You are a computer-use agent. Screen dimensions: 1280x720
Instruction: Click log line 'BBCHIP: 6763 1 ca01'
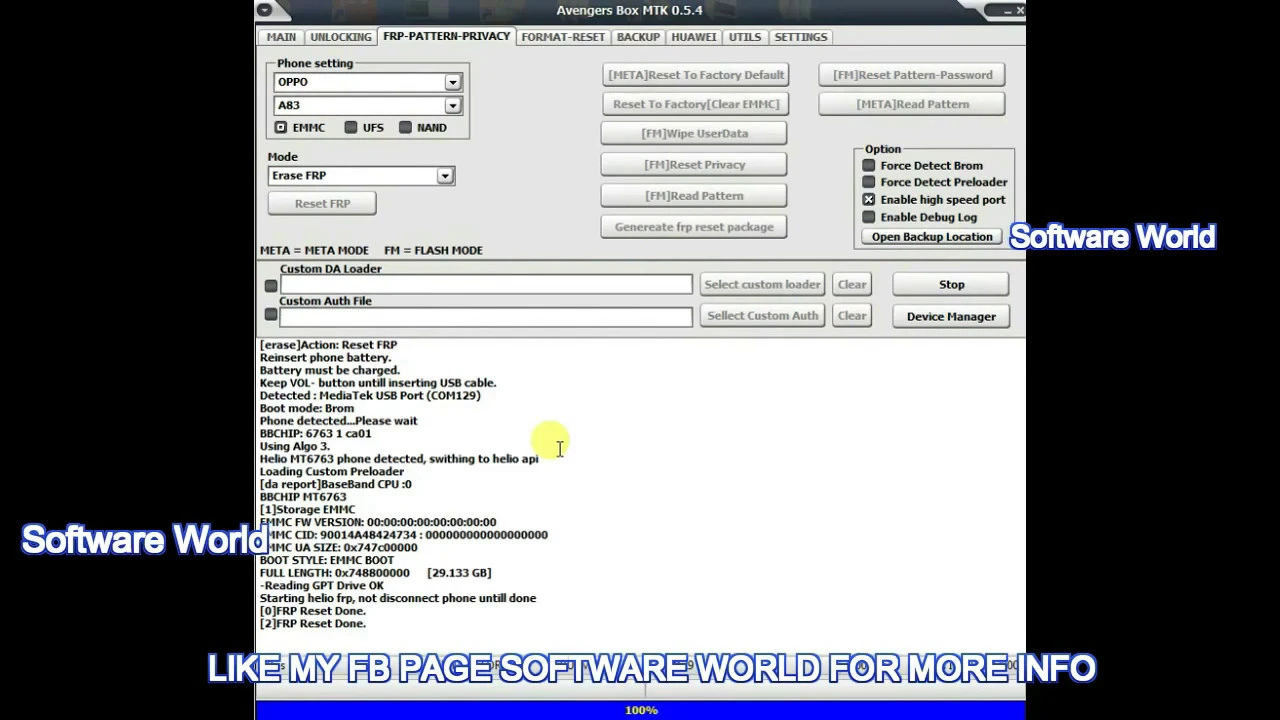(316, 434)
